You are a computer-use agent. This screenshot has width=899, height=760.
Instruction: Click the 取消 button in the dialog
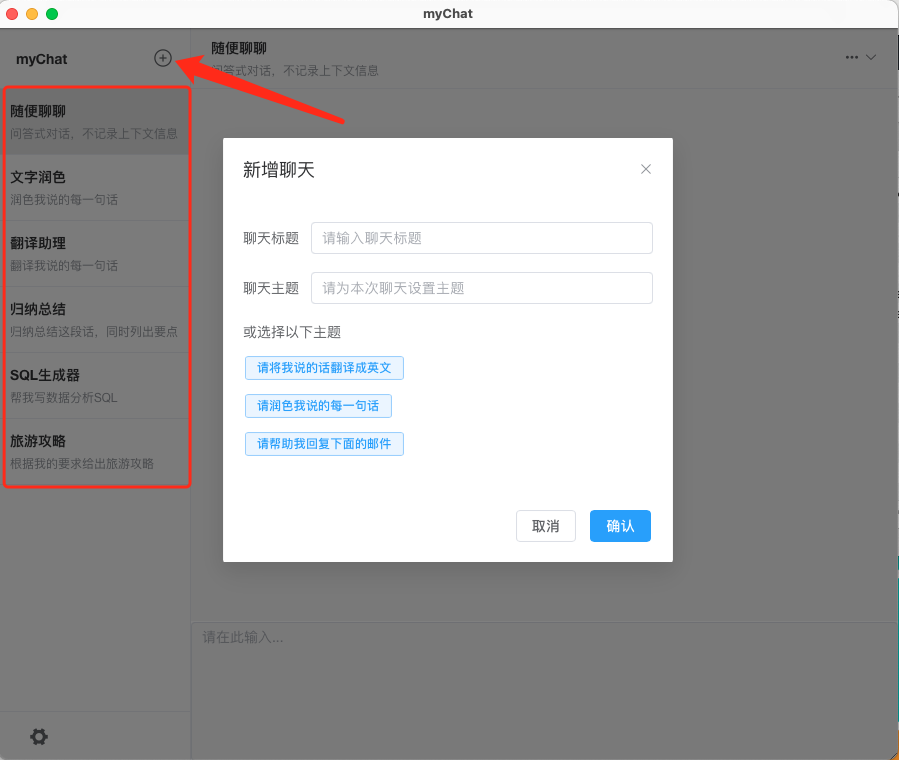(x=545, y=525)
